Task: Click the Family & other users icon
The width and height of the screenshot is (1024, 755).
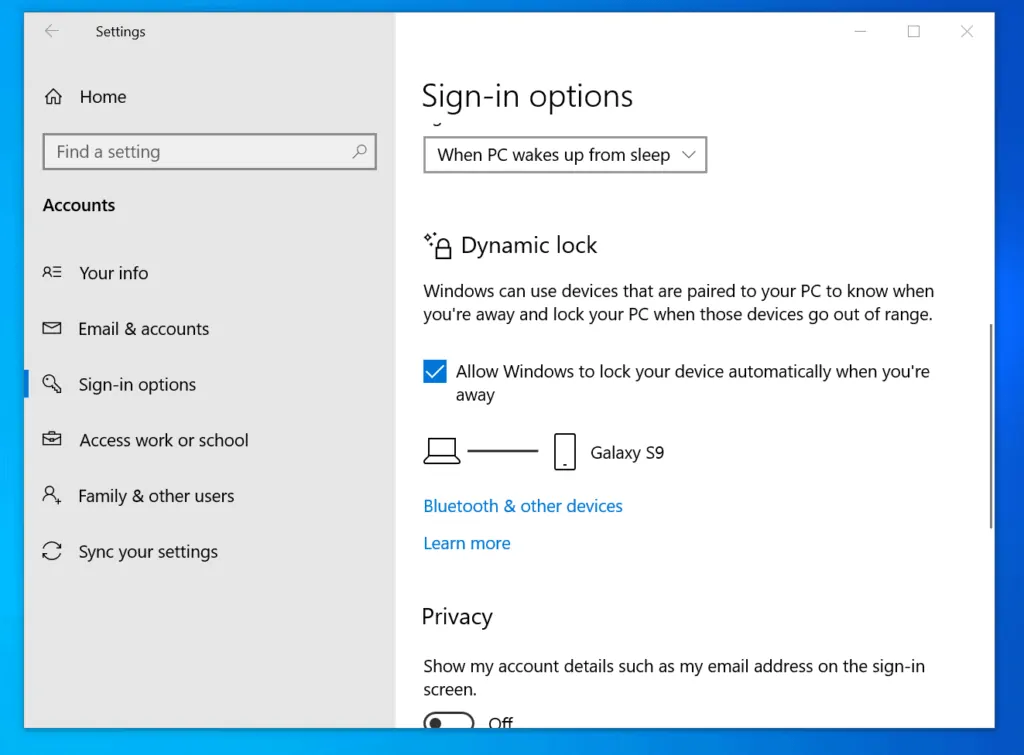Action: click(52, 495)
